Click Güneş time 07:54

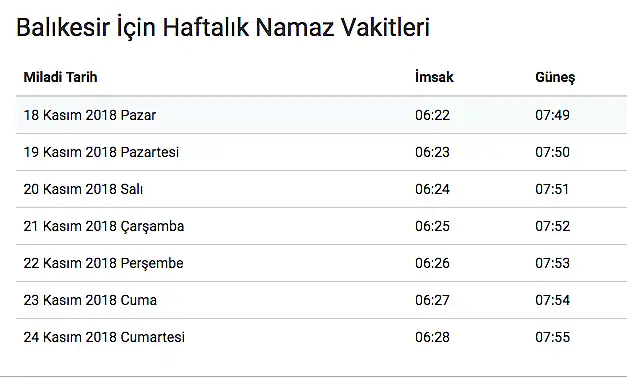552,300
